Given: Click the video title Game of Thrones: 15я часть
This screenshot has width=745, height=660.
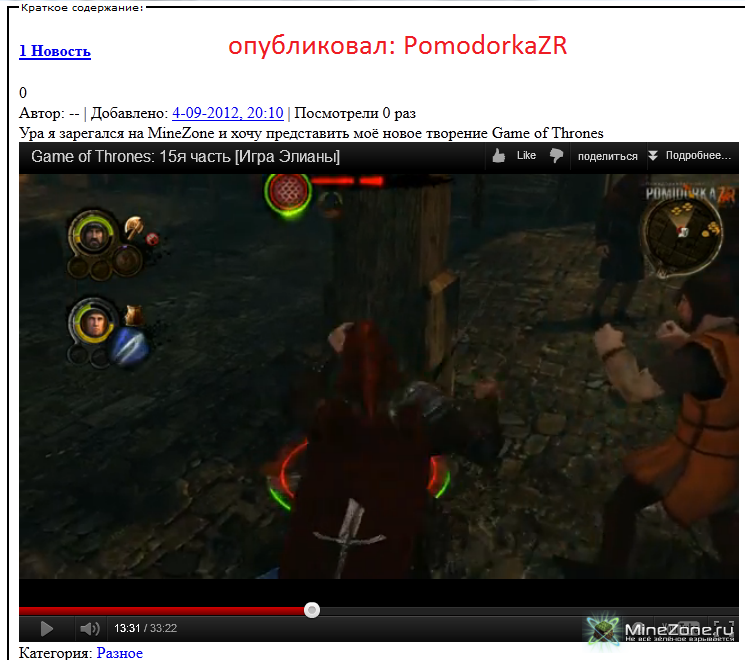Looking at the screenshot, I should point(185,156).
